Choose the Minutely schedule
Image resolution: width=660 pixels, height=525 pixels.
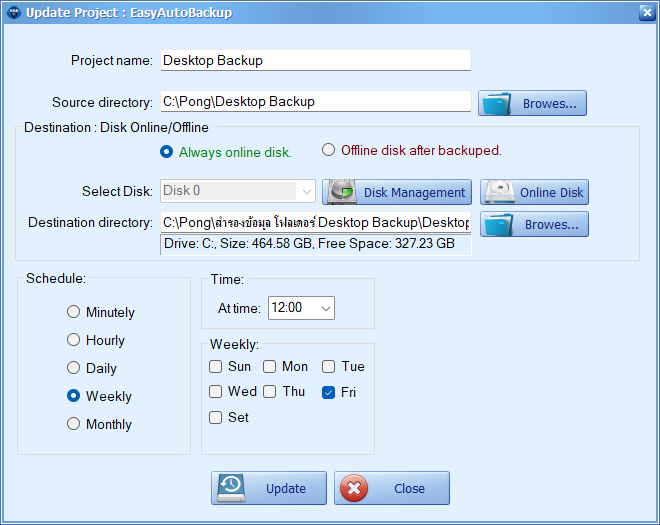(73, 312)
